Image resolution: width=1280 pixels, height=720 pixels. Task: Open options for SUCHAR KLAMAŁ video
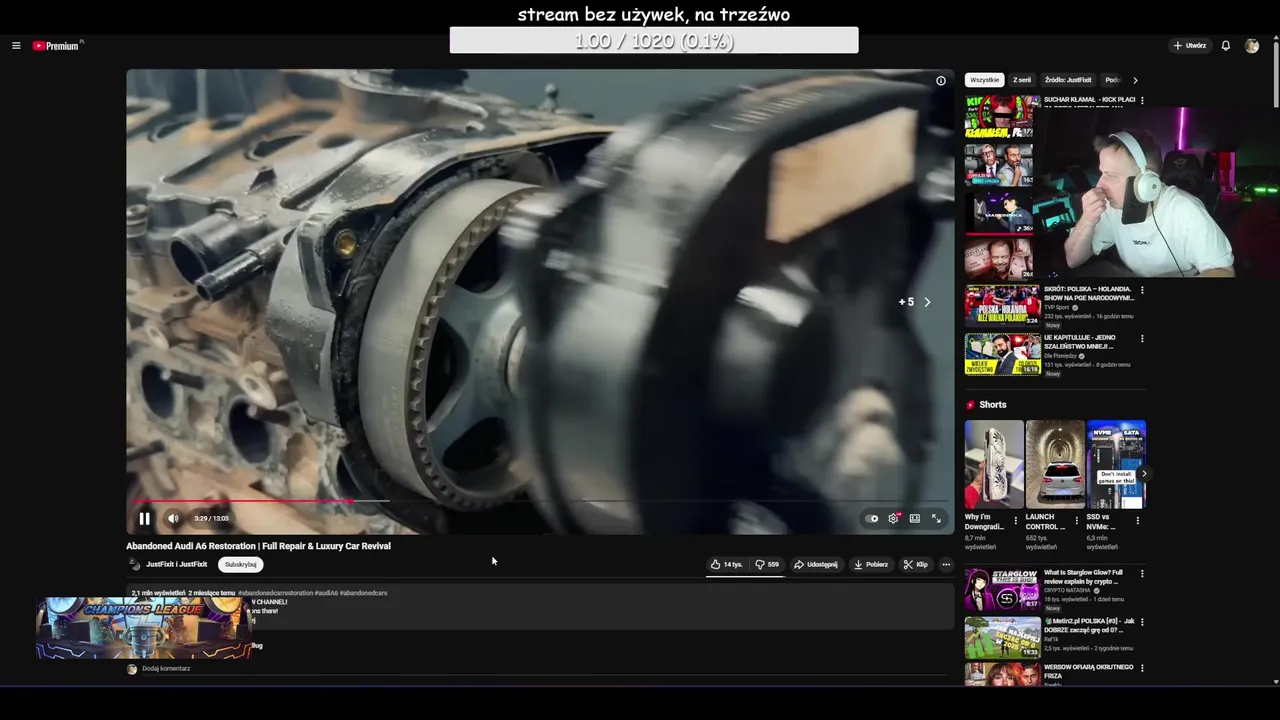pos(1142,101)
